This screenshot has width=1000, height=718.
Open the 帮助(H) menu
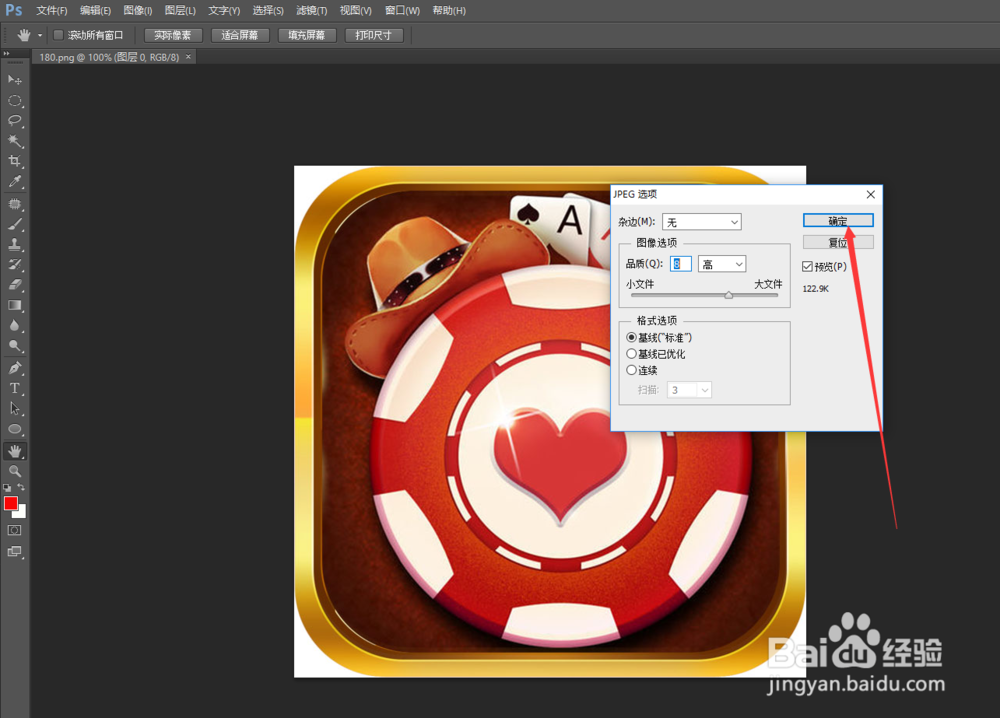point(449,10)
